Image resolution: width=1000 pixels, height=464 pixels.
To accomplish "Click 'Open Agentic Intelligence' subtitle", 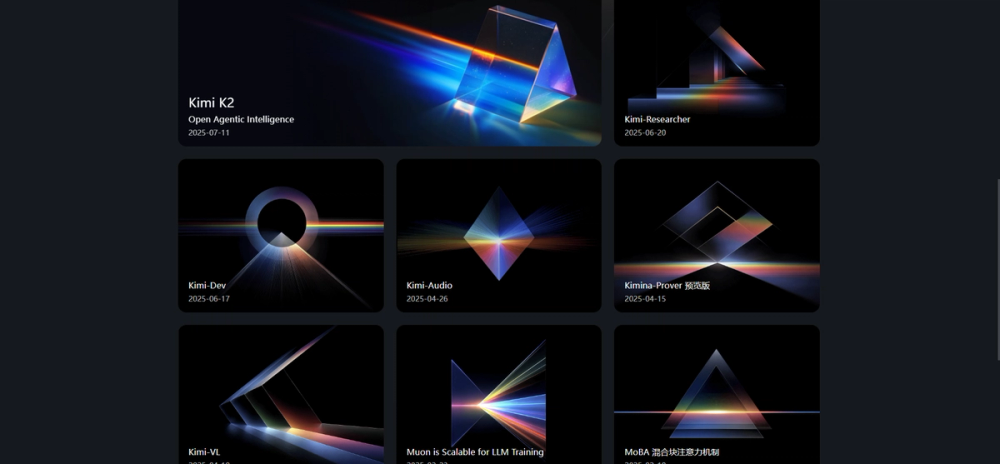I will click(241, 119).
